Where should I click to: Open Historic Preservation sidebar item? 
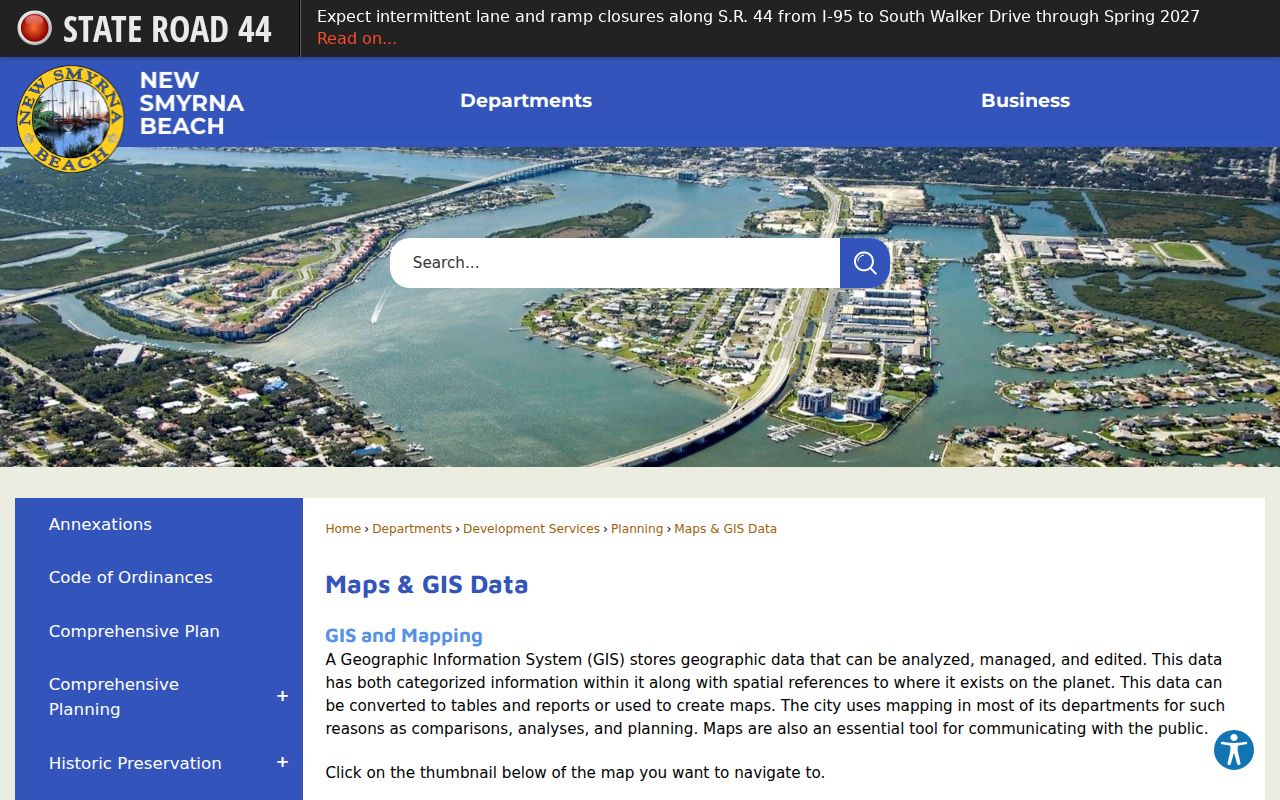coord(135,763)
